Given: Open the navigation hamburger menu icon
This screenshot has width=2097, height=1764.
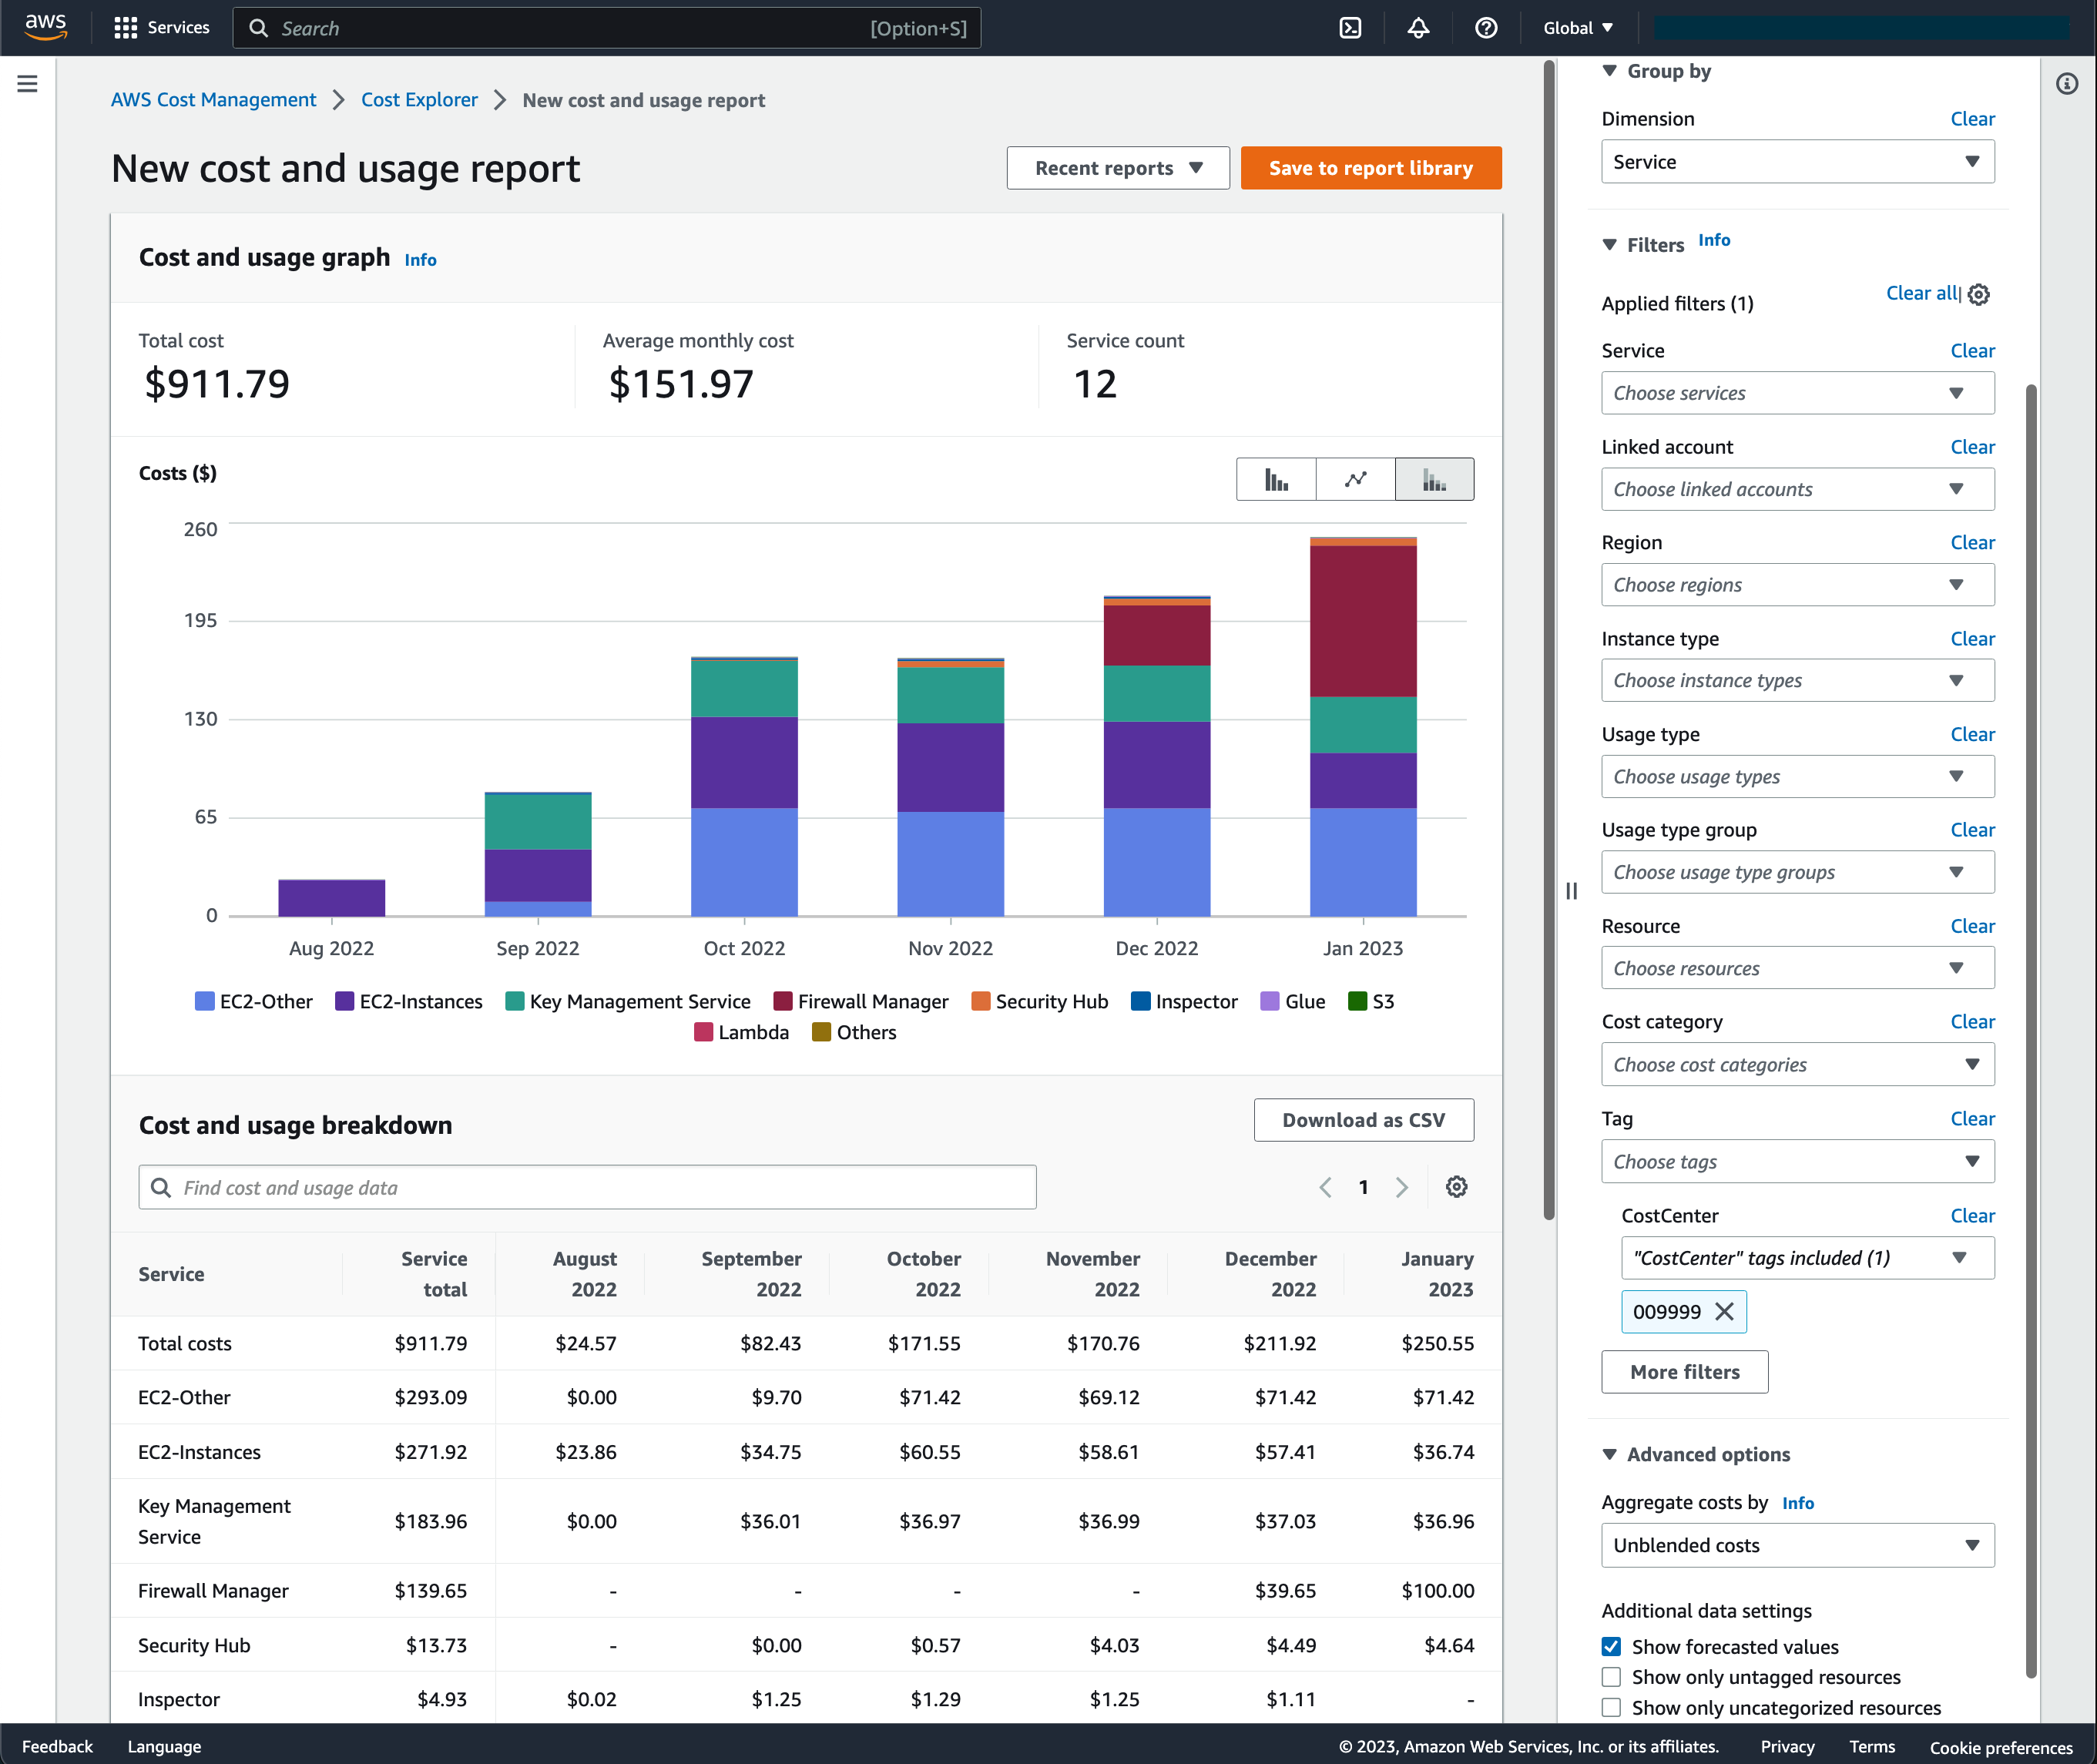Looking at the screenshot, I should 27,84.
